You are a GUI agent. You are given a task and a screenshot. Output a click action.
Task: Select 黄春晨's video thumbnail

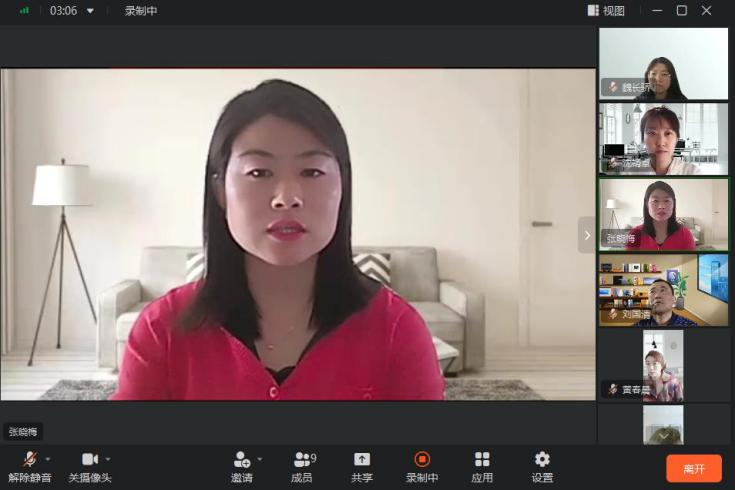[663, 366]
